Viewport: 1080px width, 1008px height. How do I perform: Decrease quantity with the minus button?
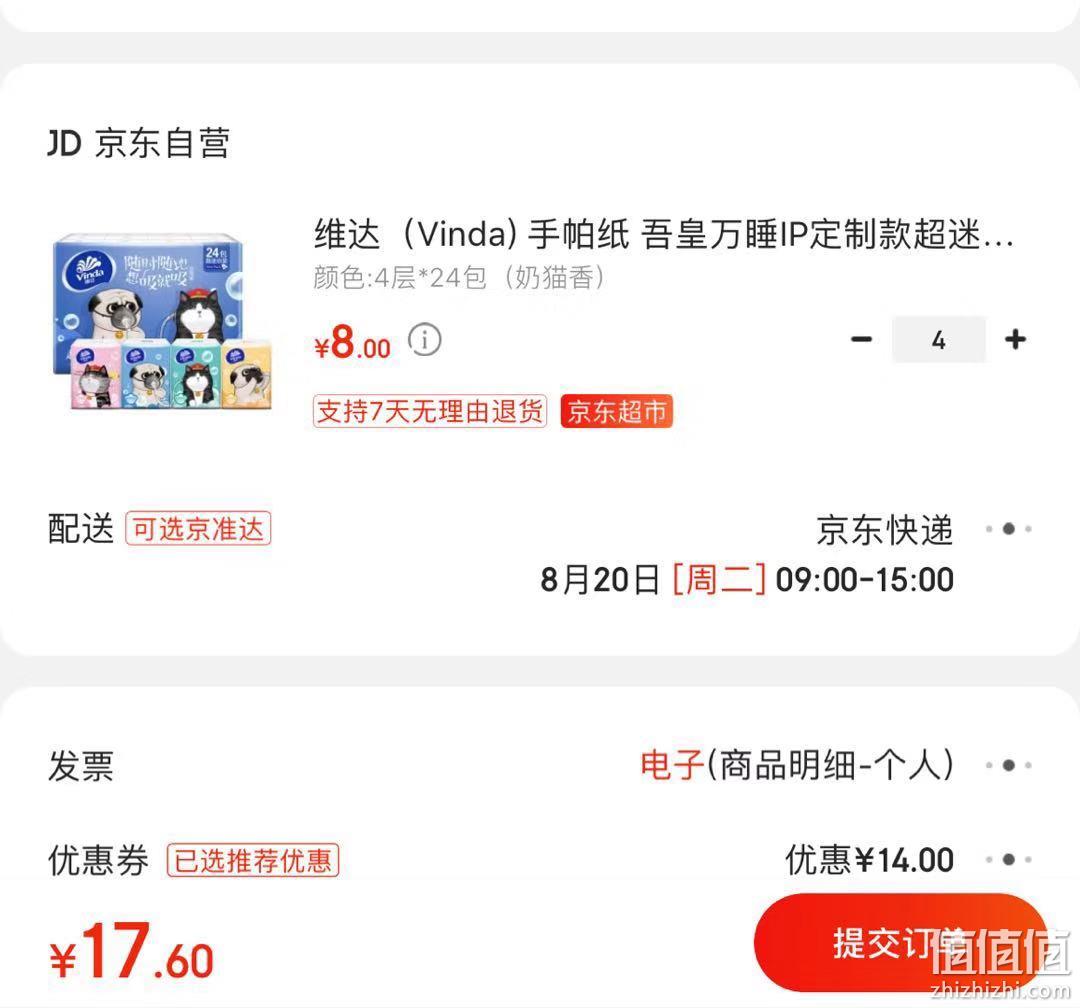861,339
